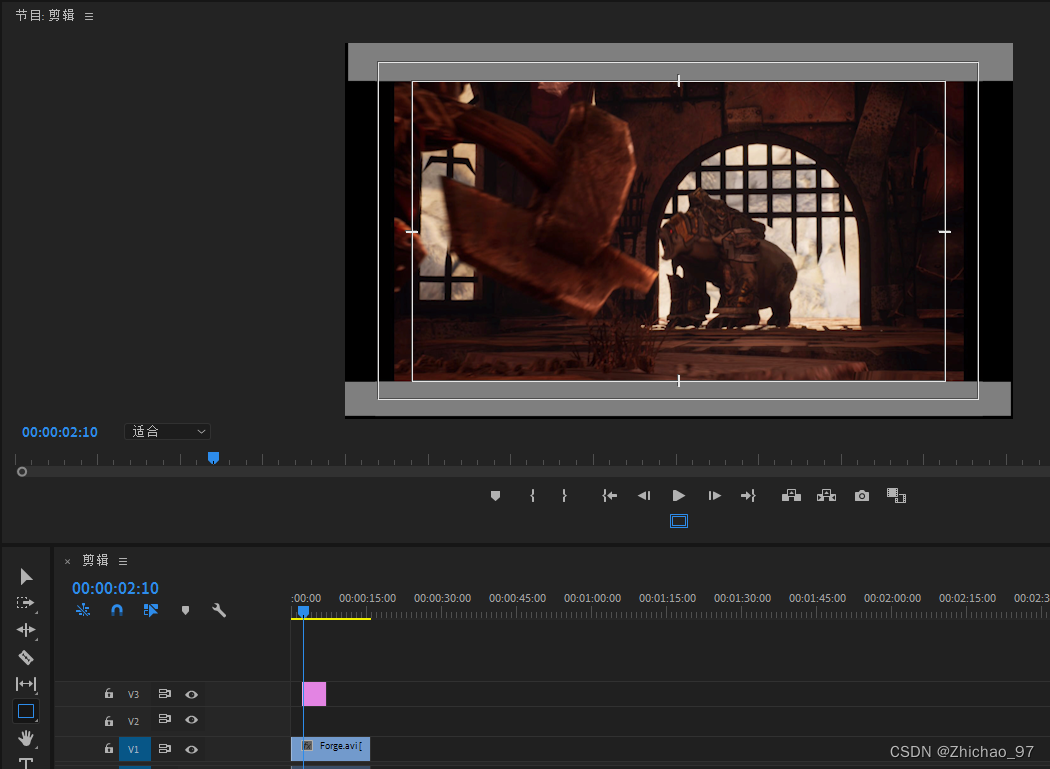Select the Ripple Edit tool

click(26, 630)
